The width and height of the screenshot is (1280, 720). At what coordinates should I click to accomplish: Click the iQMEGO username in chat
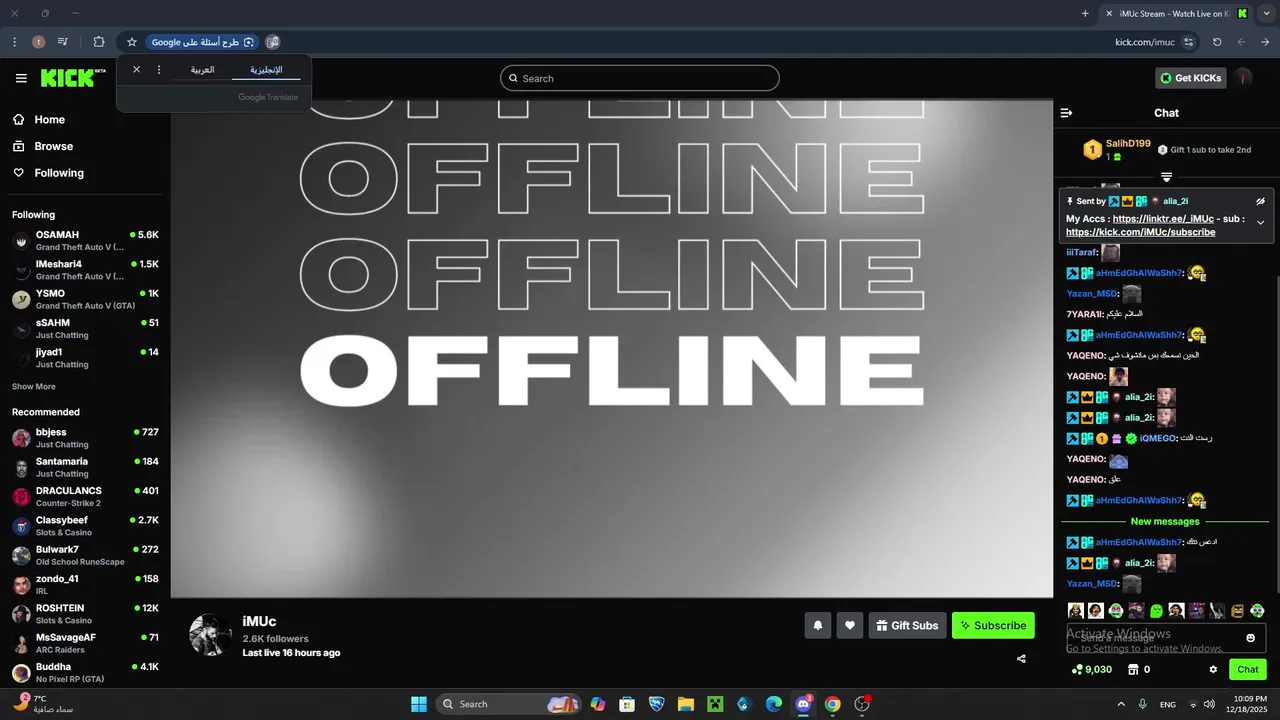pyautogui.click(x=1157, y=438)
